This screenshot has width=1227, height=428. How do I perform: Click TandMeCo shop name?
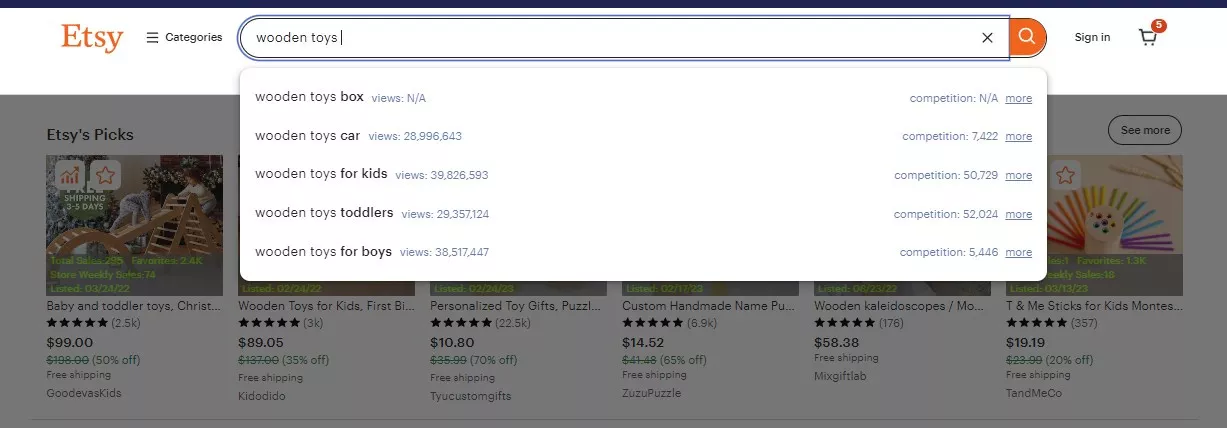click(1034, 393)
